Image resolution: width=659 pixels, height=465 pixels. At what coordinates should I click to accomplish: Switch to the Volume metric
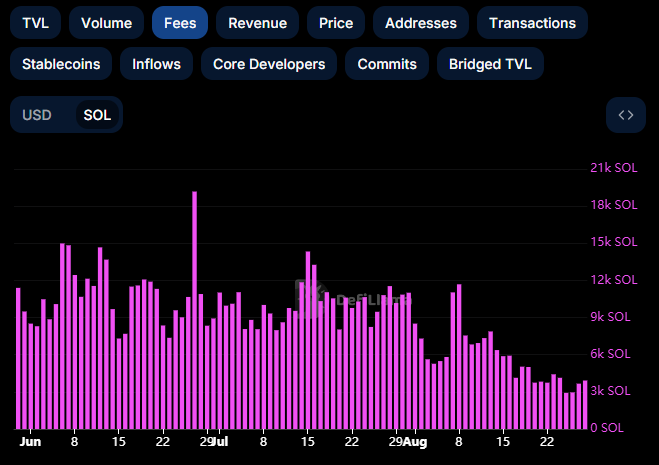point(106,22)
